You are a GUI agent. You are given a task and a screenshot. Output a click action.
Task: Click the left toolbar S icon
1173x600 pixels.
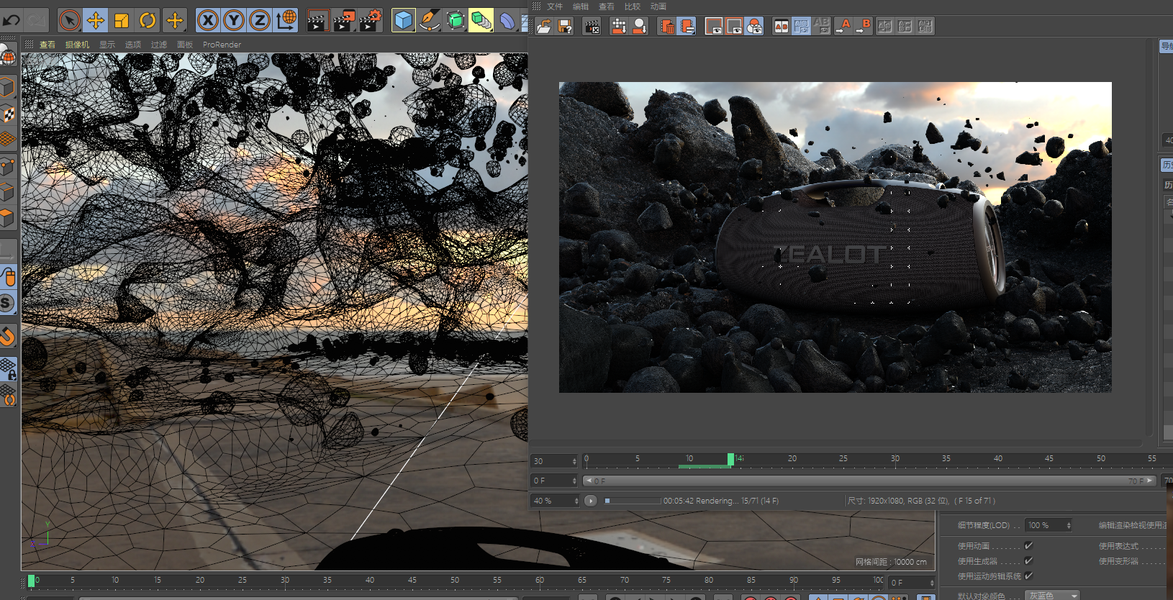(x=7, y=303)
